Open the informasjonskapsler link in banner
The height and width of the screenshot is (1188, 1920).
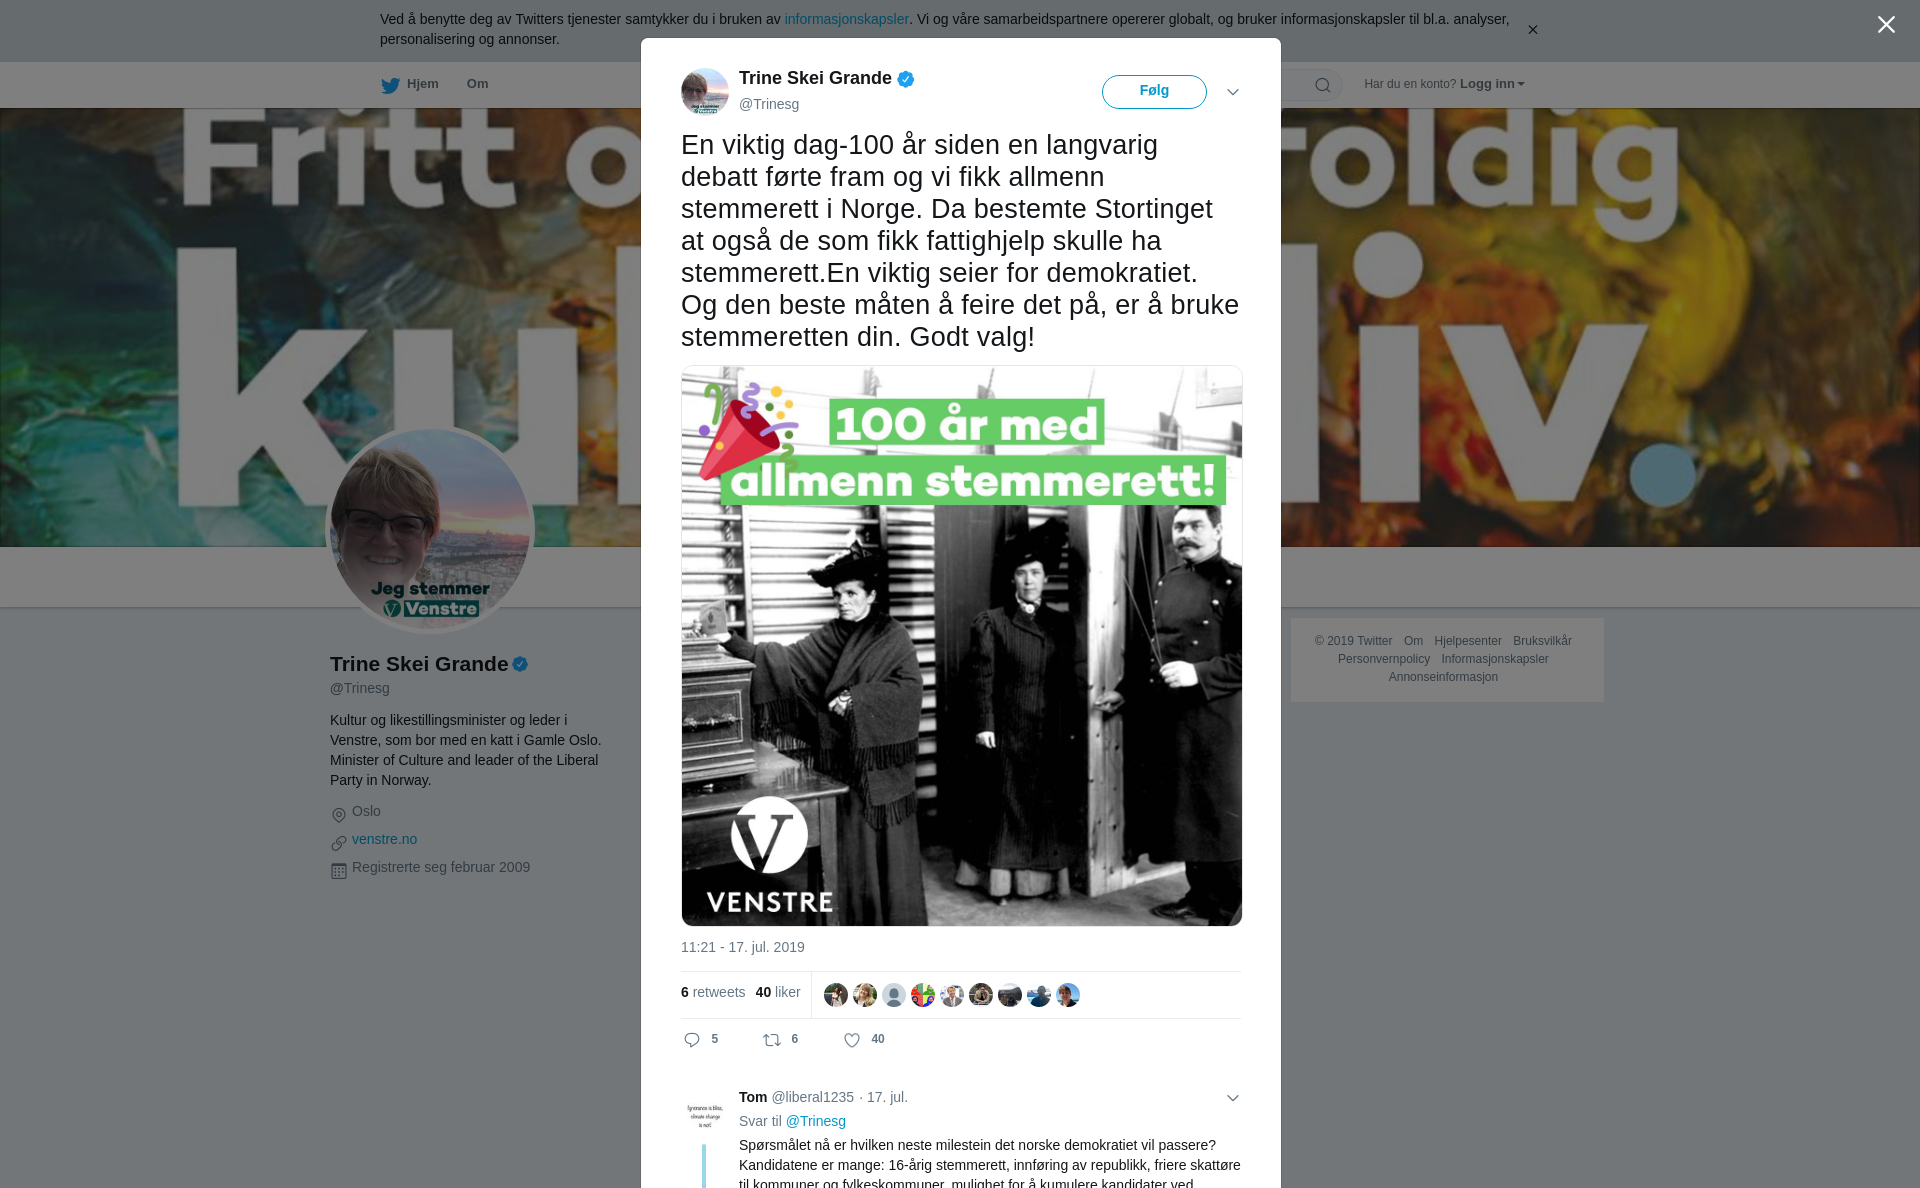coord(846,19)
